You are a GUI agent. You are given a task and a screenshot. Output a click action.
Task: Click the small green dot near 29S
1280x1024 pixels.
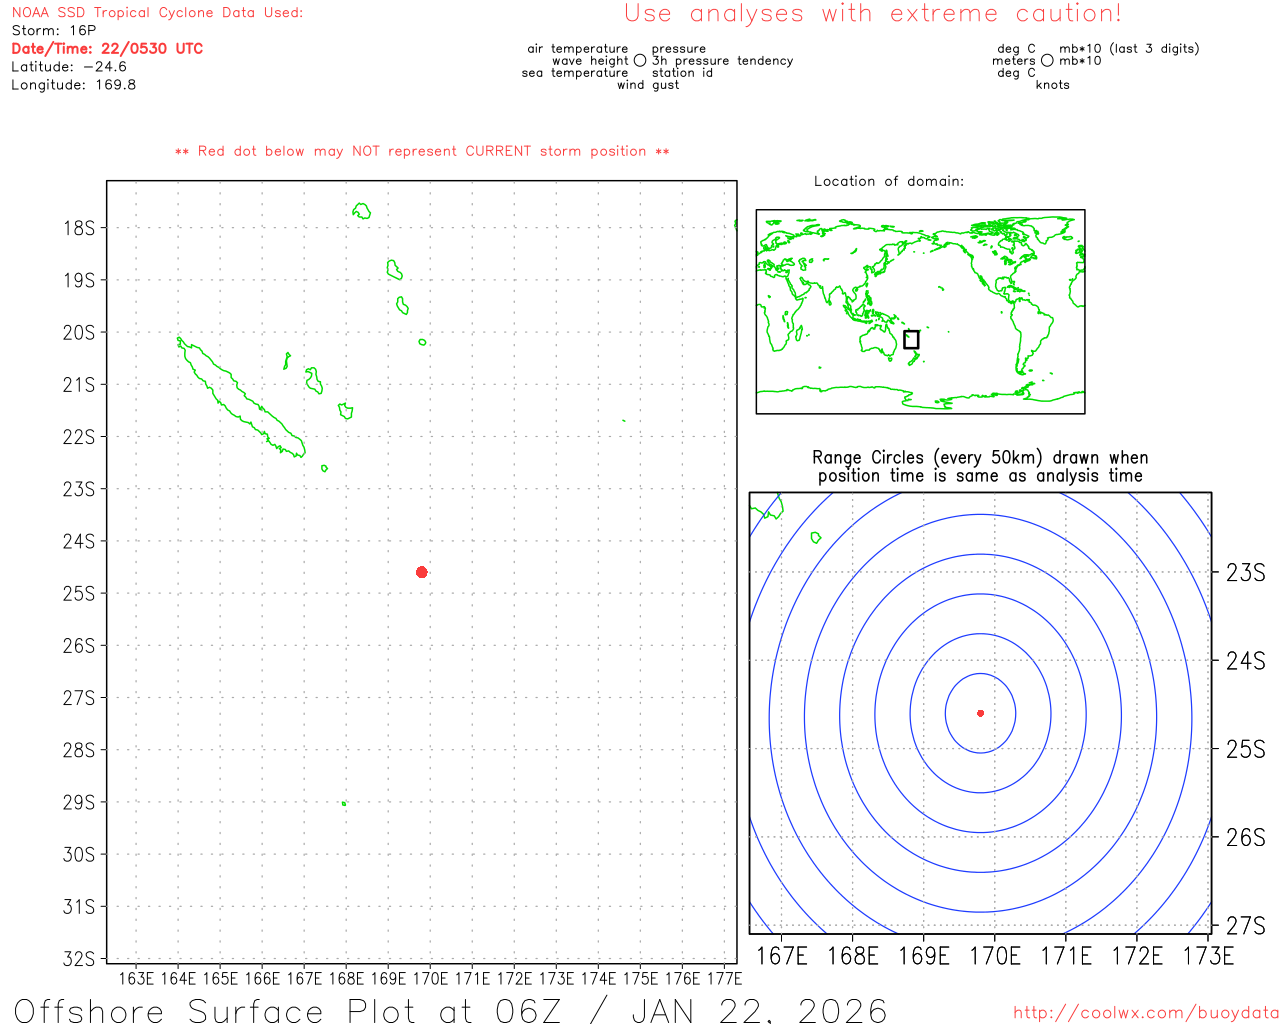click(344, 803)
